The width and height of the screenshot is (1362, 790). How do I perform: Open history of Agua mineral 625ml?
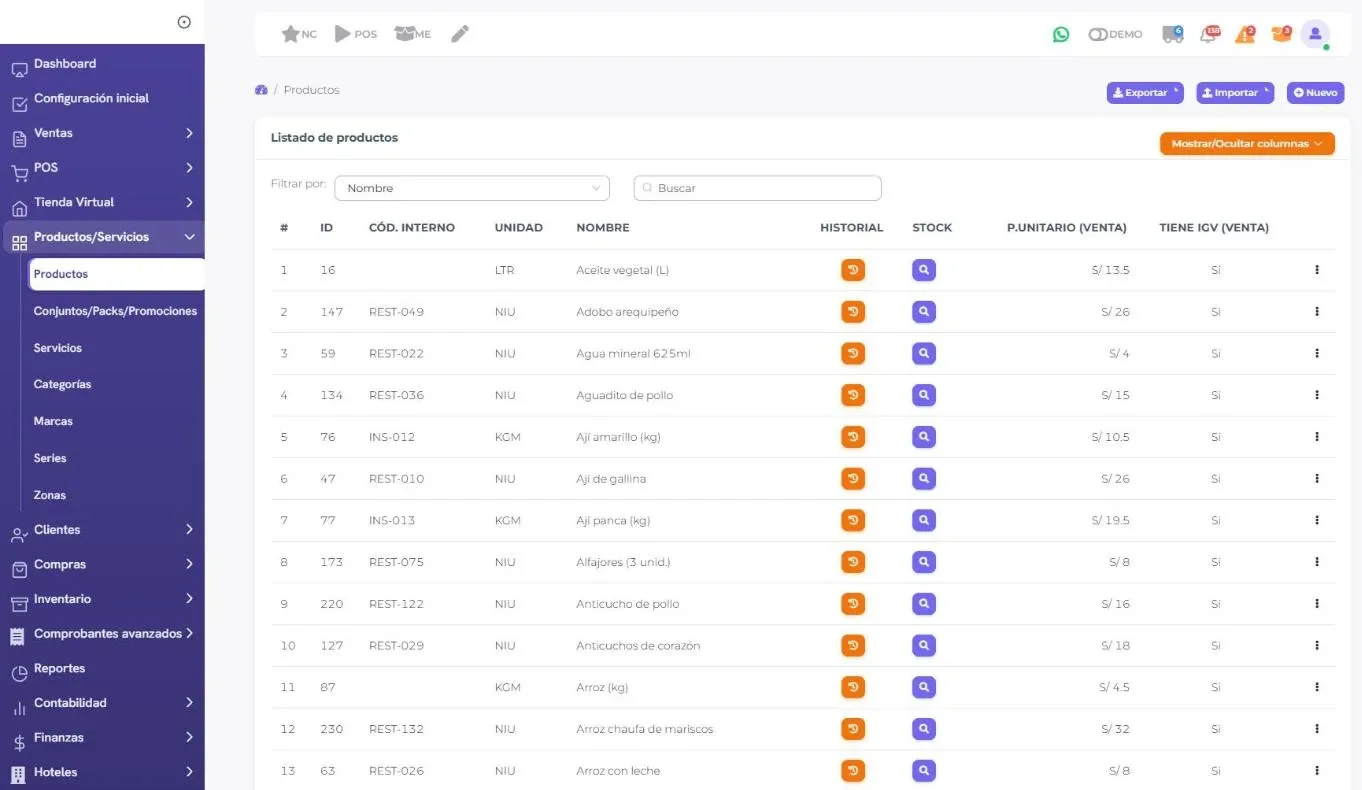[x=853, y=354]
